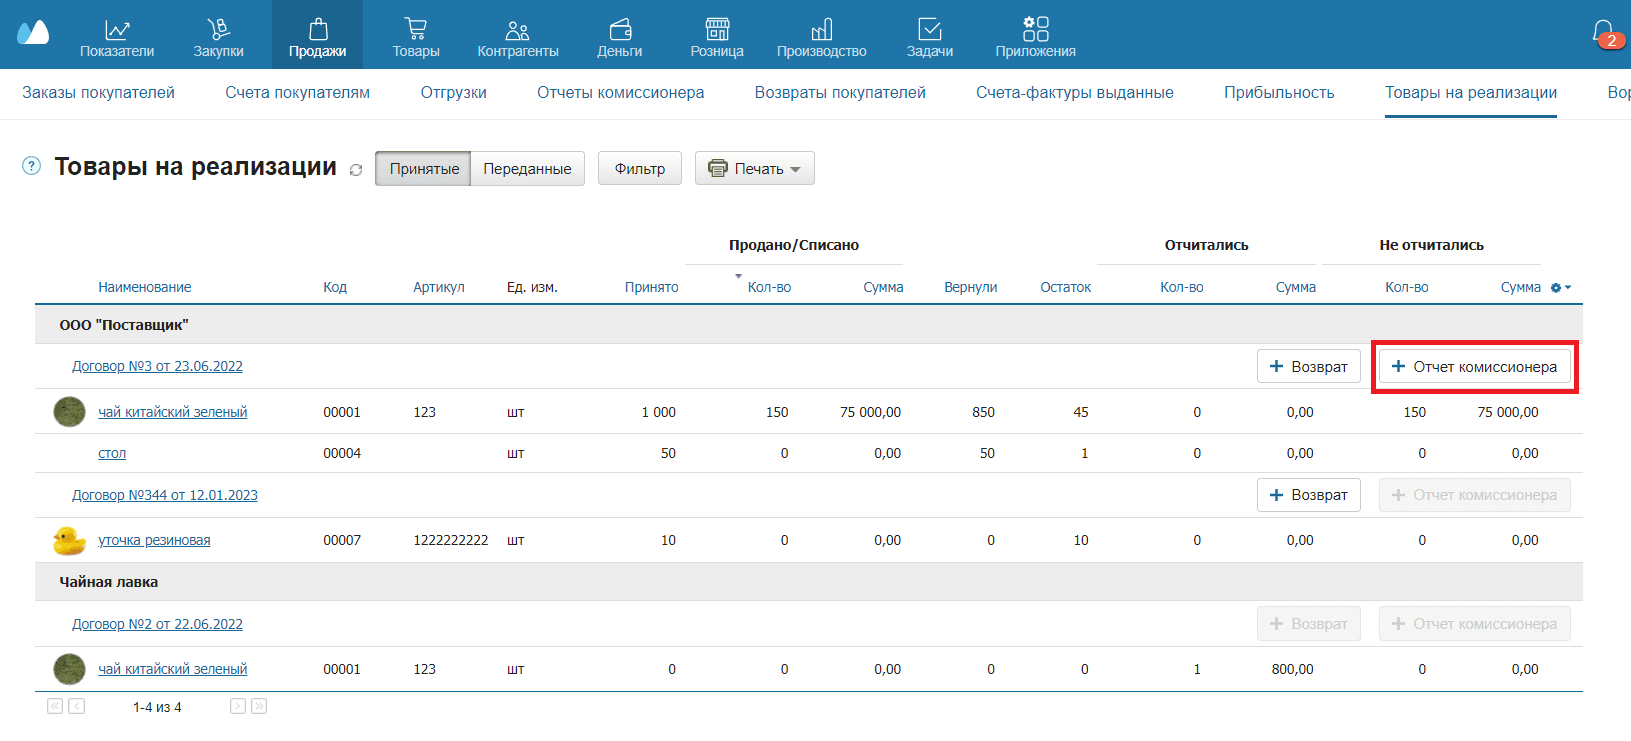
Task: Open the Закупки section icon
Action: pyautogui.click(x=218, y=30)
